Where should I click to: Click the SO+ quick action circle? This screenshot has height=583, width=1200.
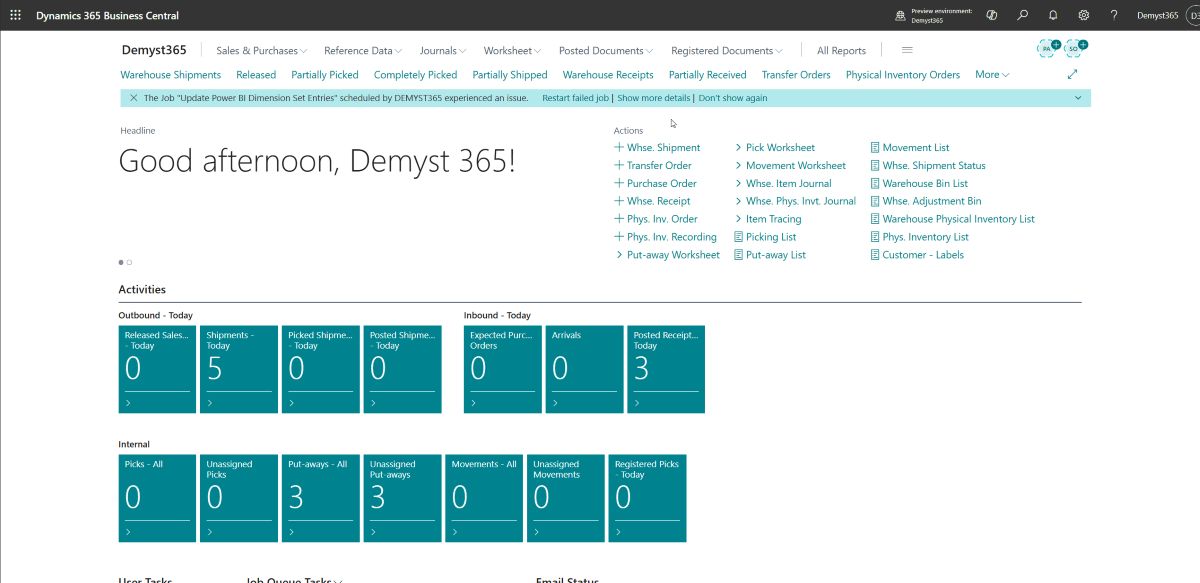(x=1072, y=47)
